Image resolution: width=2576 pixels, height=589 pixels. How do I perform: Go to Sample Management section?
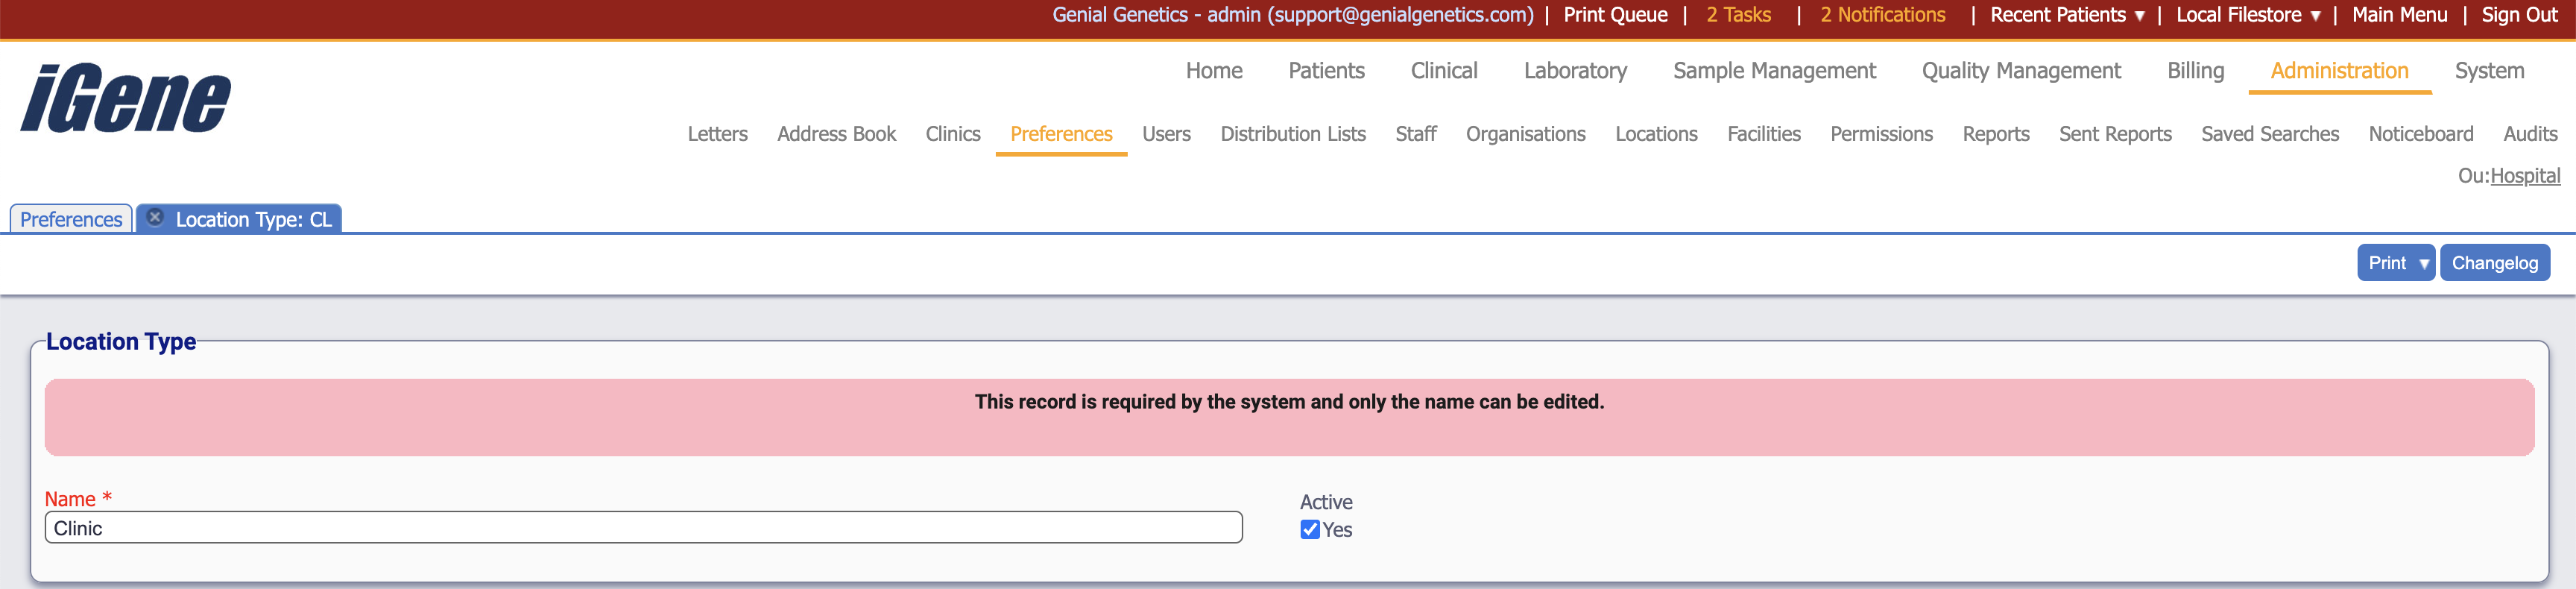(x=1773, y=71)
